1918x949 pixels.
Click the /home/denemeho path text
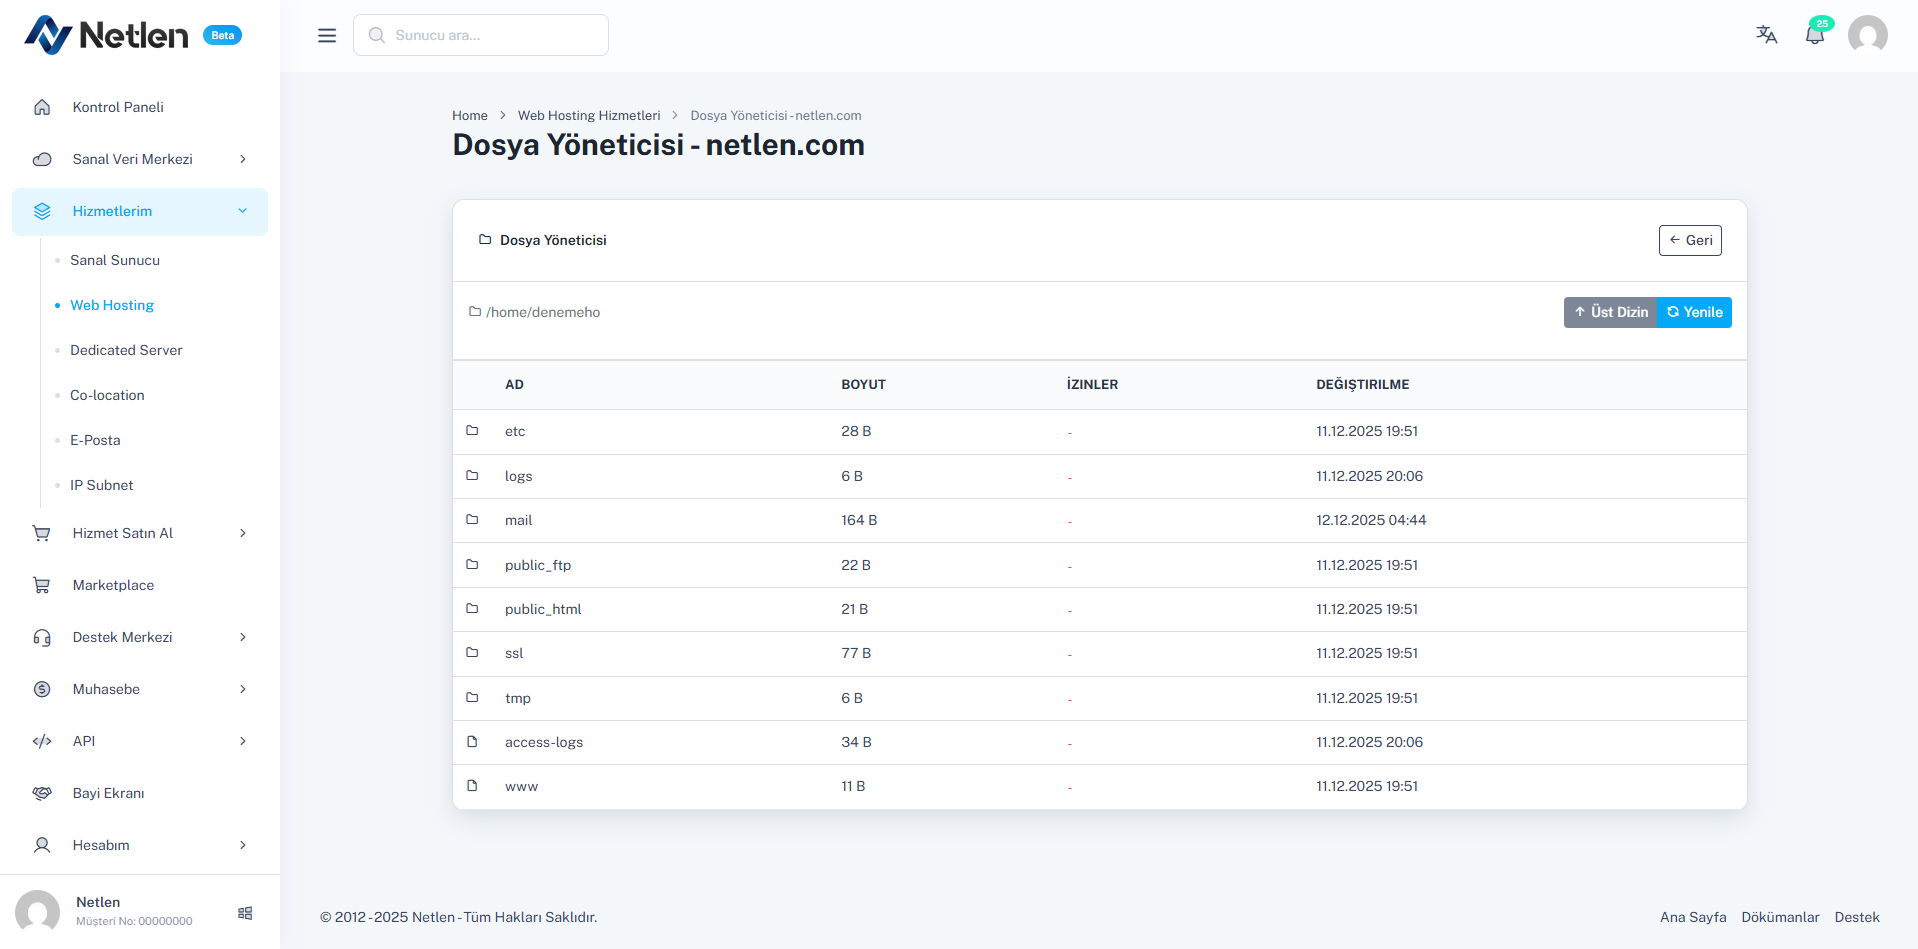(543, 312)
